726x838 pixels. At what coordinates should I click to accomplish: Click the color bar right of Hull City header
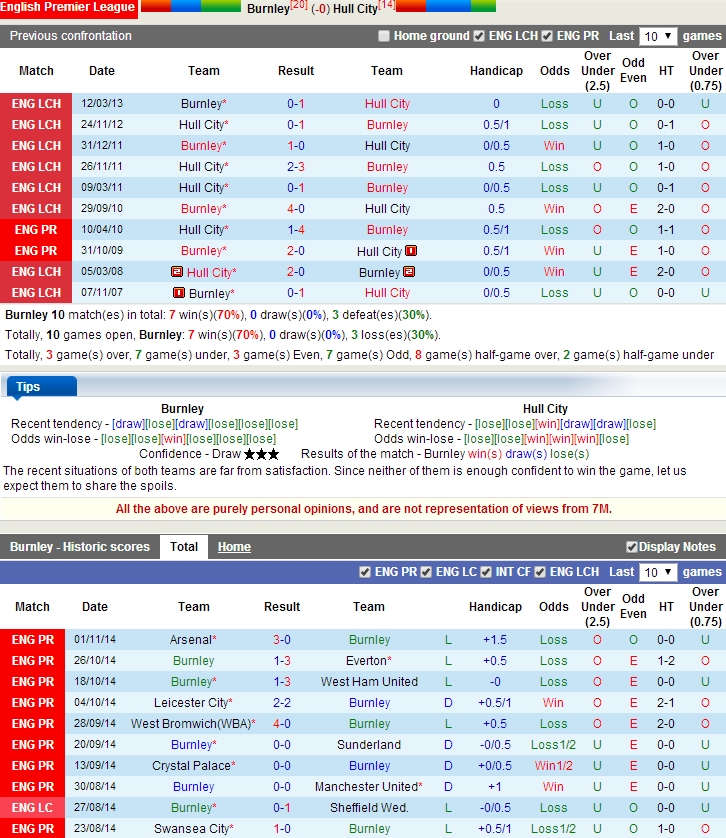tap(446, 6)
